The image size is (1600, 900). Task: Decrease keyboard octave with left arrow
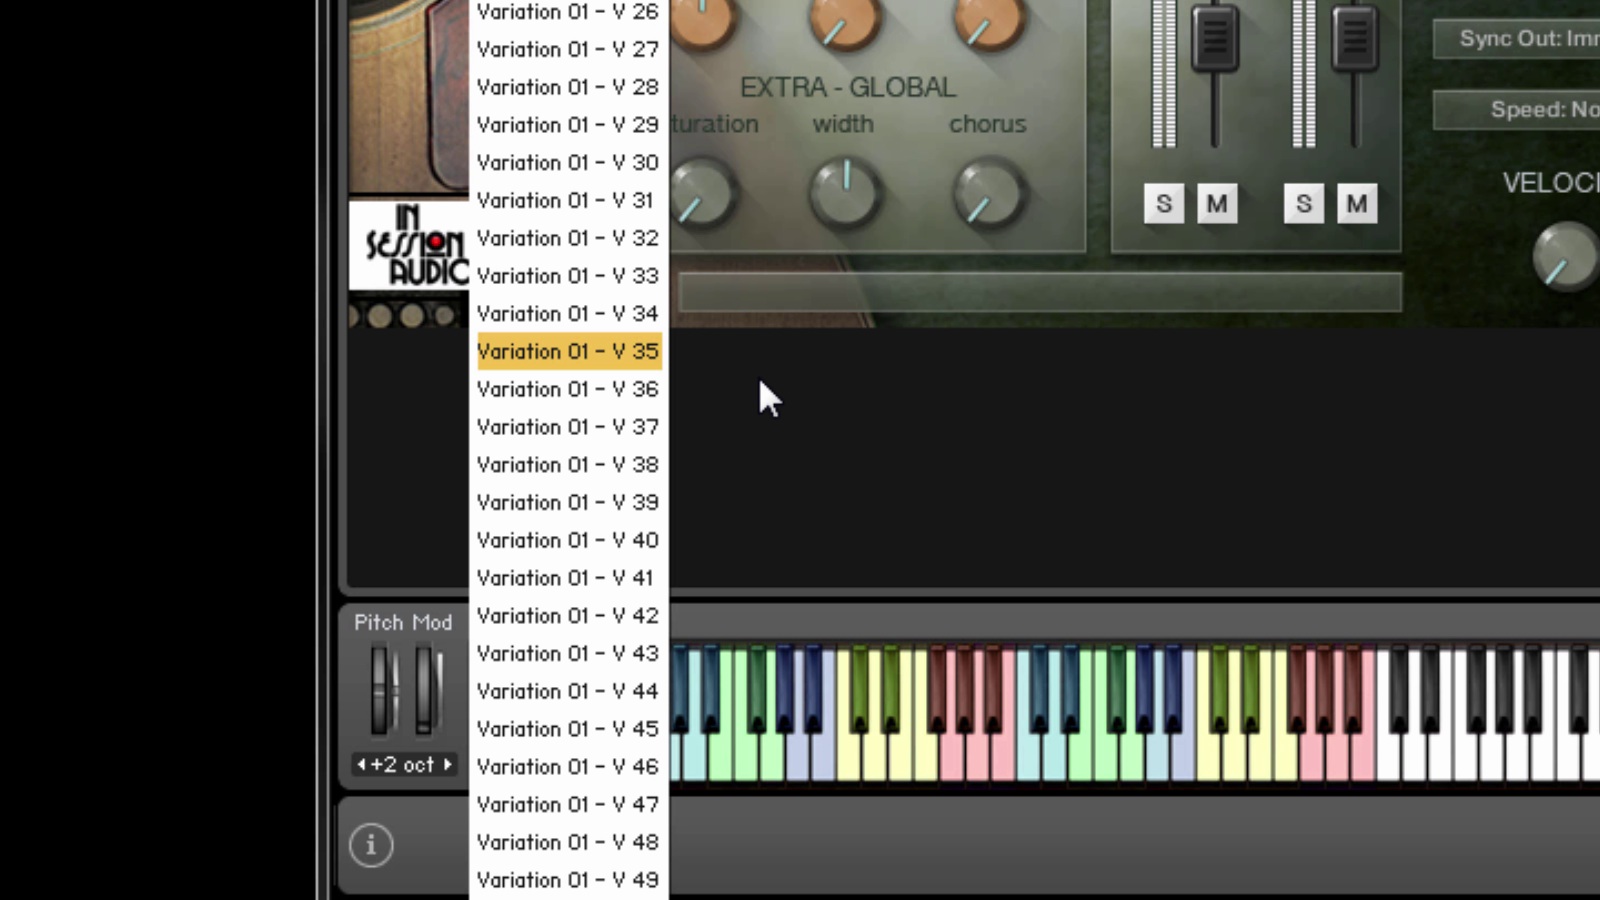click(x=361, y=765)
